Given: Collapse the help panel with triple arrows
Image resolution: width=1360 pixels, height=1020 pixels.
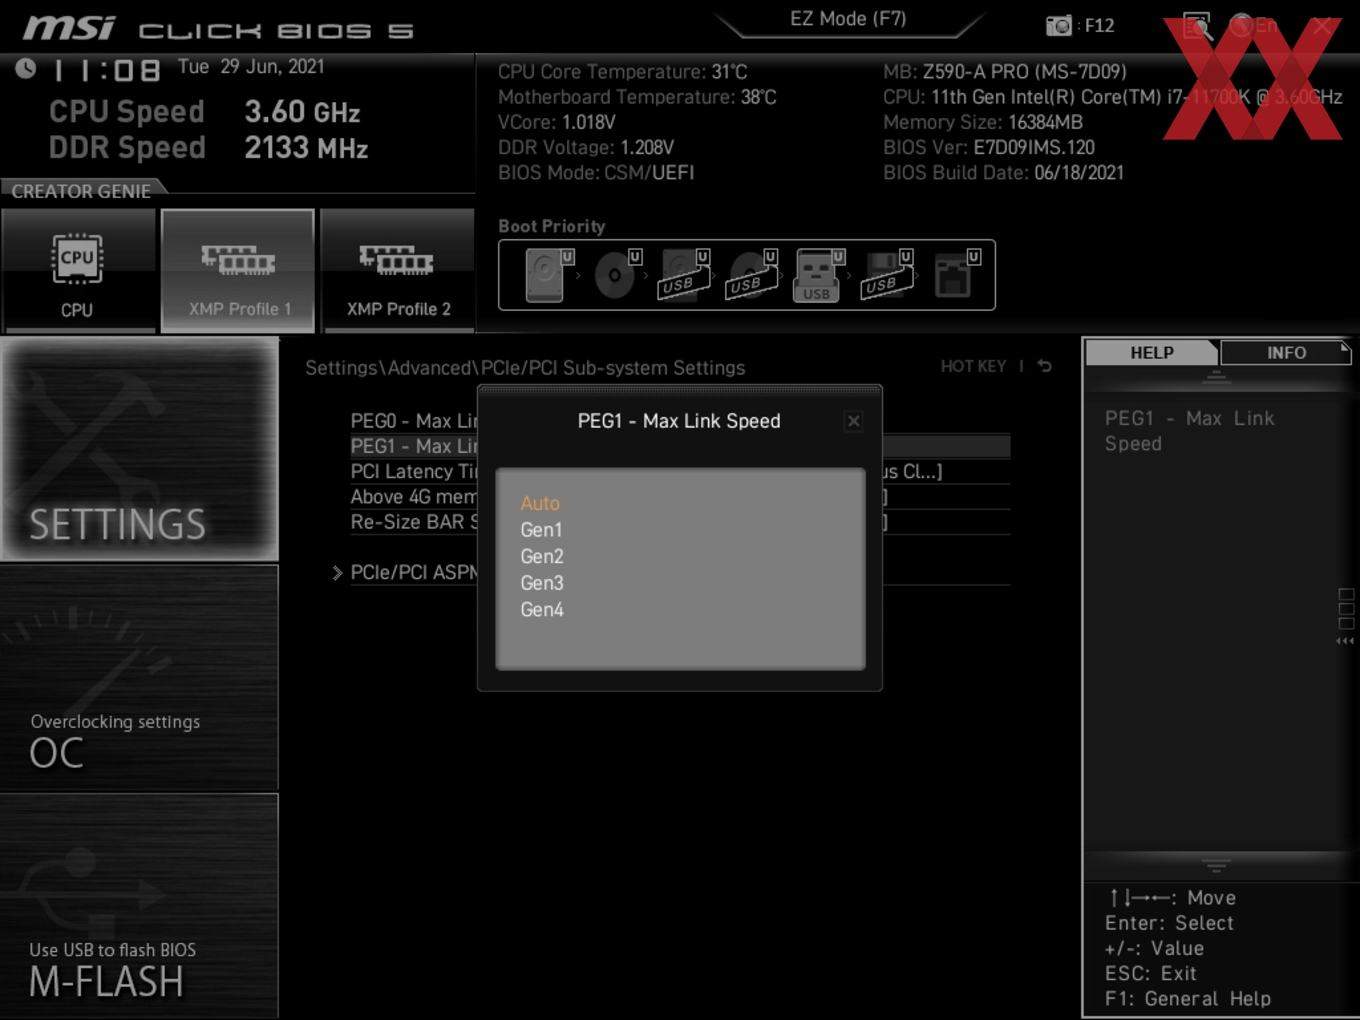Looking at the screenshot, I should click(1345, 641).
